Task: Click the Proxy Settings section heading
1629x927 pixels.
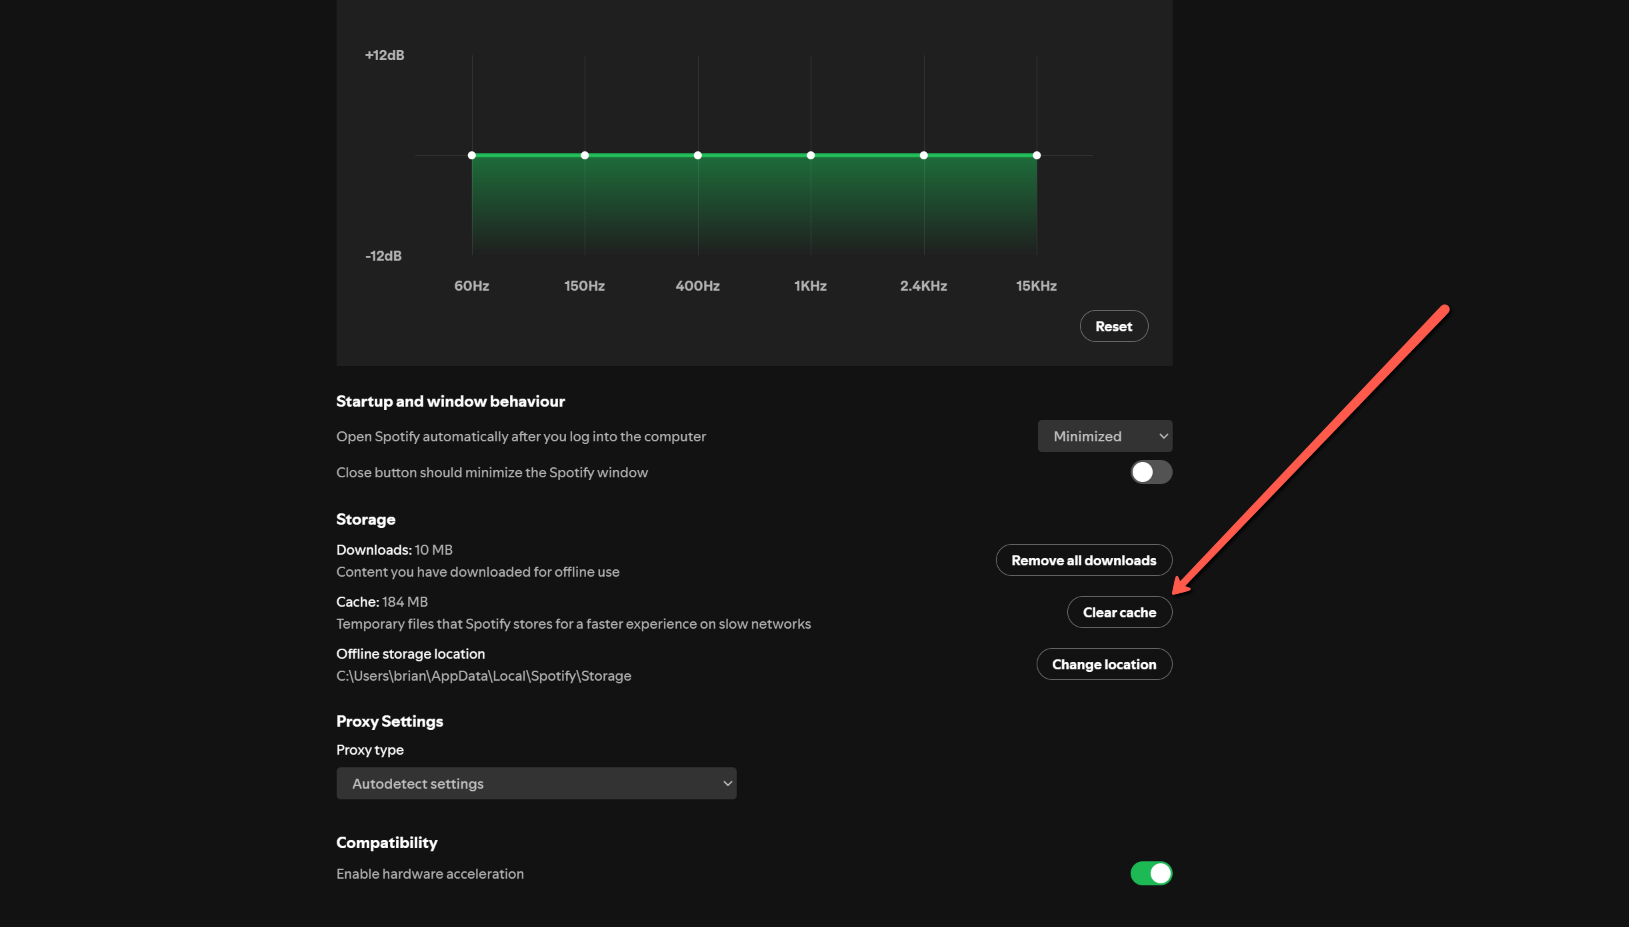Action: pyautogui.click(x=389, y=721)
